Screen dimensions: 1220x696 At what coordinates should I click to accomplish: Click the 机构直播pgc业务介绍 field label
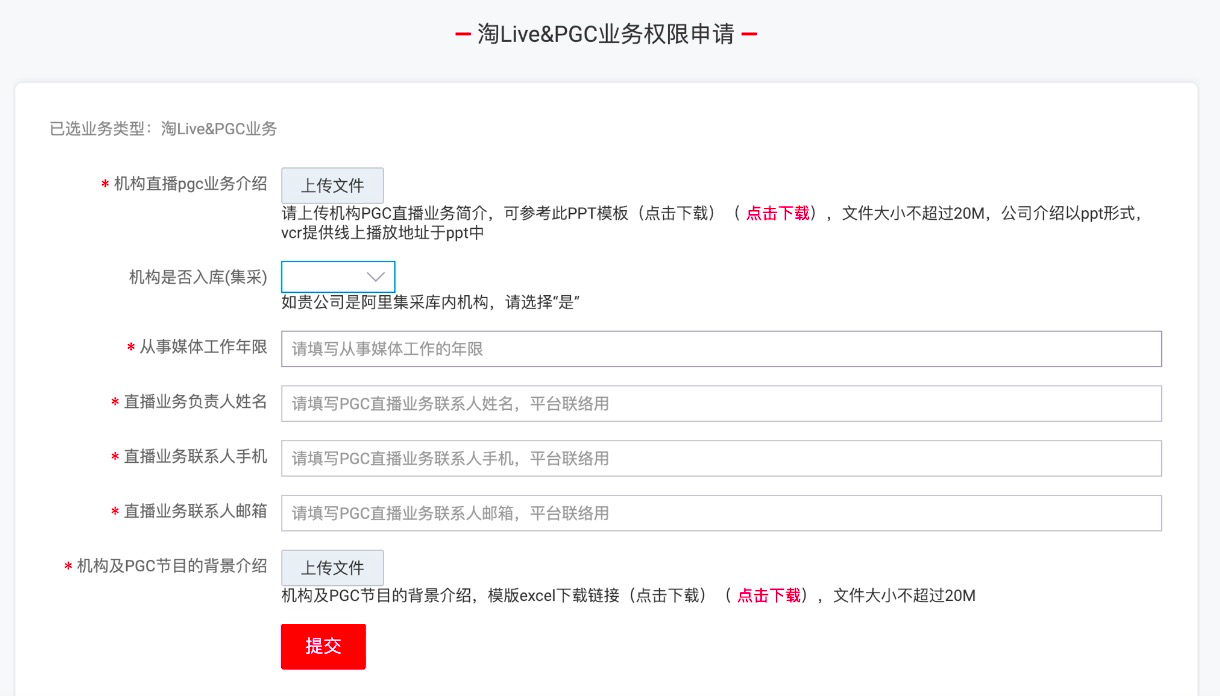pos(190,184)
